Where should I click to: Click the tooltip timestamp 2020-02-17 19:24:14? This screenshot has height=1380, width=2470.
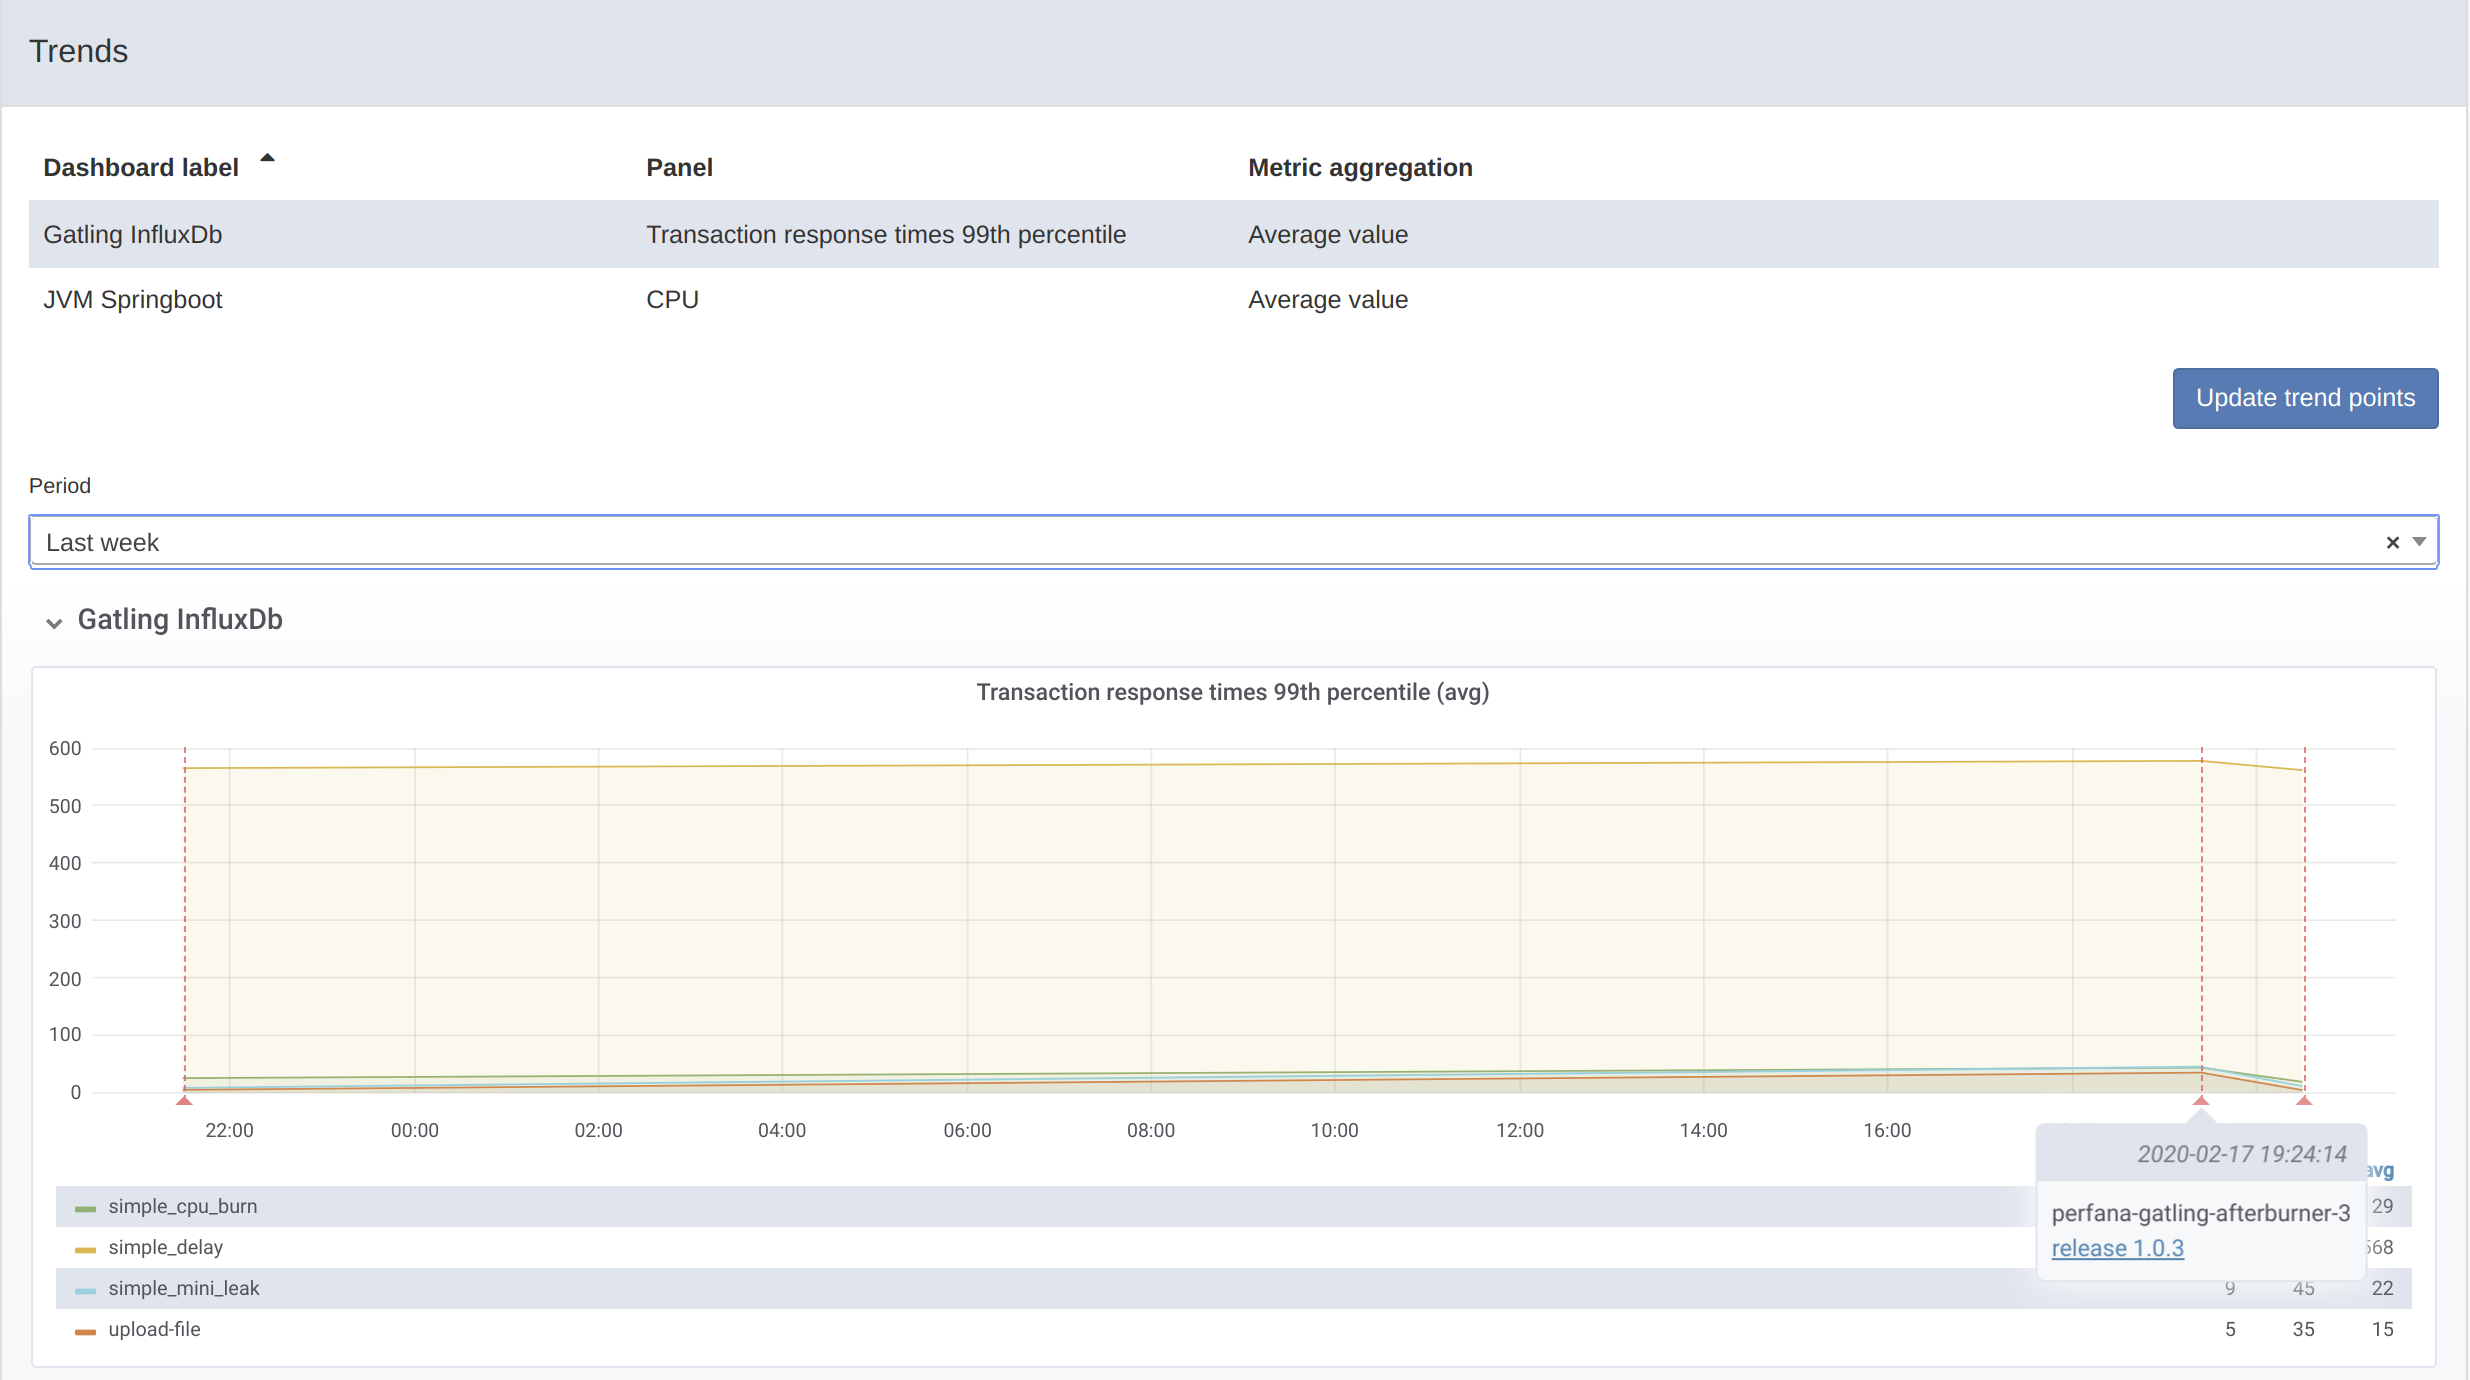[2242, 1154]
